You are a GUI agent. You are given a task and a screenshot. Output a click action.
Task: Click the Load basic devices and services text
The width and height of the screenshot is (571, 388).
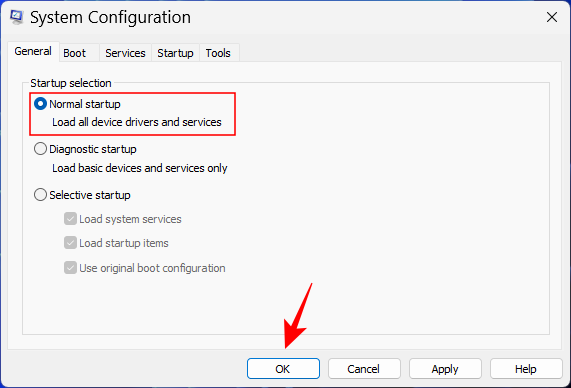tap(140, 168)
